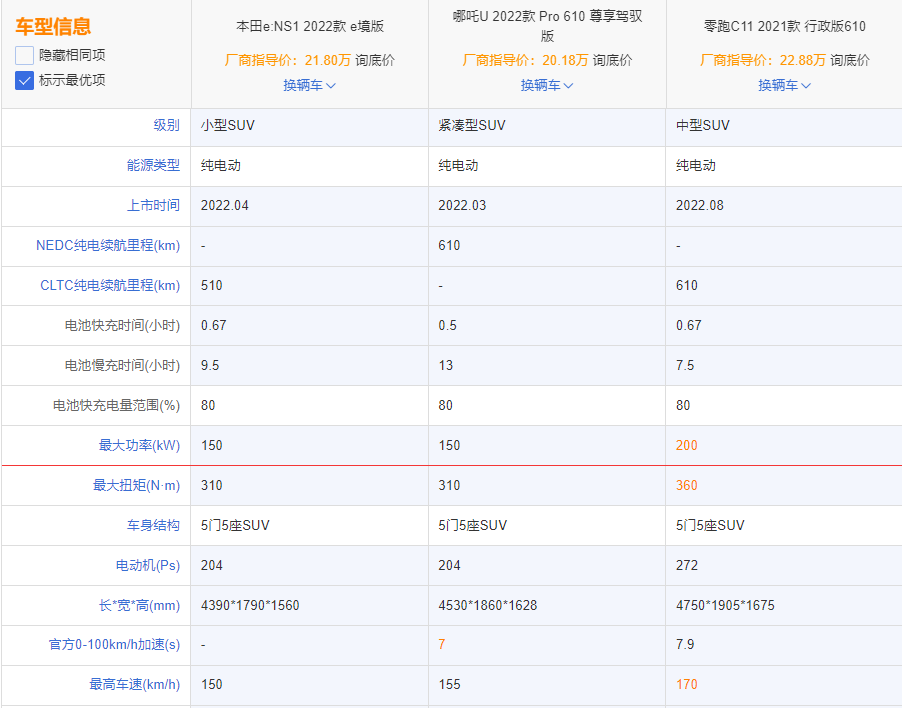
Task: Open 换辆车 dropdown under 哪吒U
Action: click(547, 85)
